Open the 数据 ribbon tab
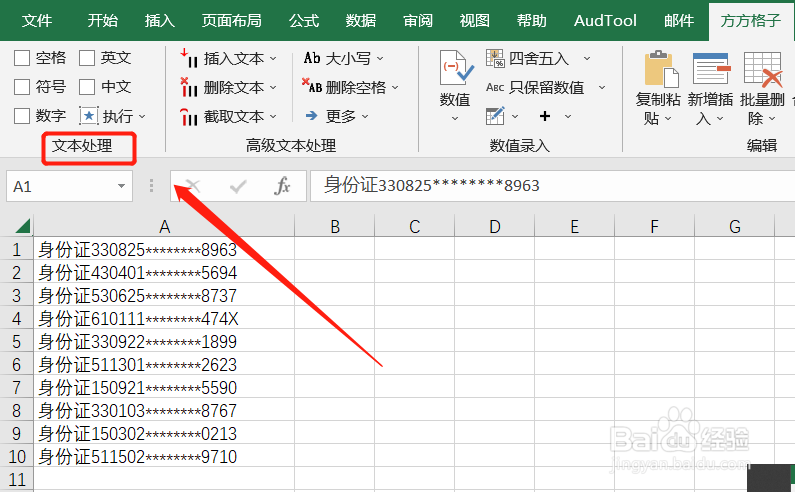The height and width of the screenshot is (492, 795). pyautogui.click(x=360, y=21)
